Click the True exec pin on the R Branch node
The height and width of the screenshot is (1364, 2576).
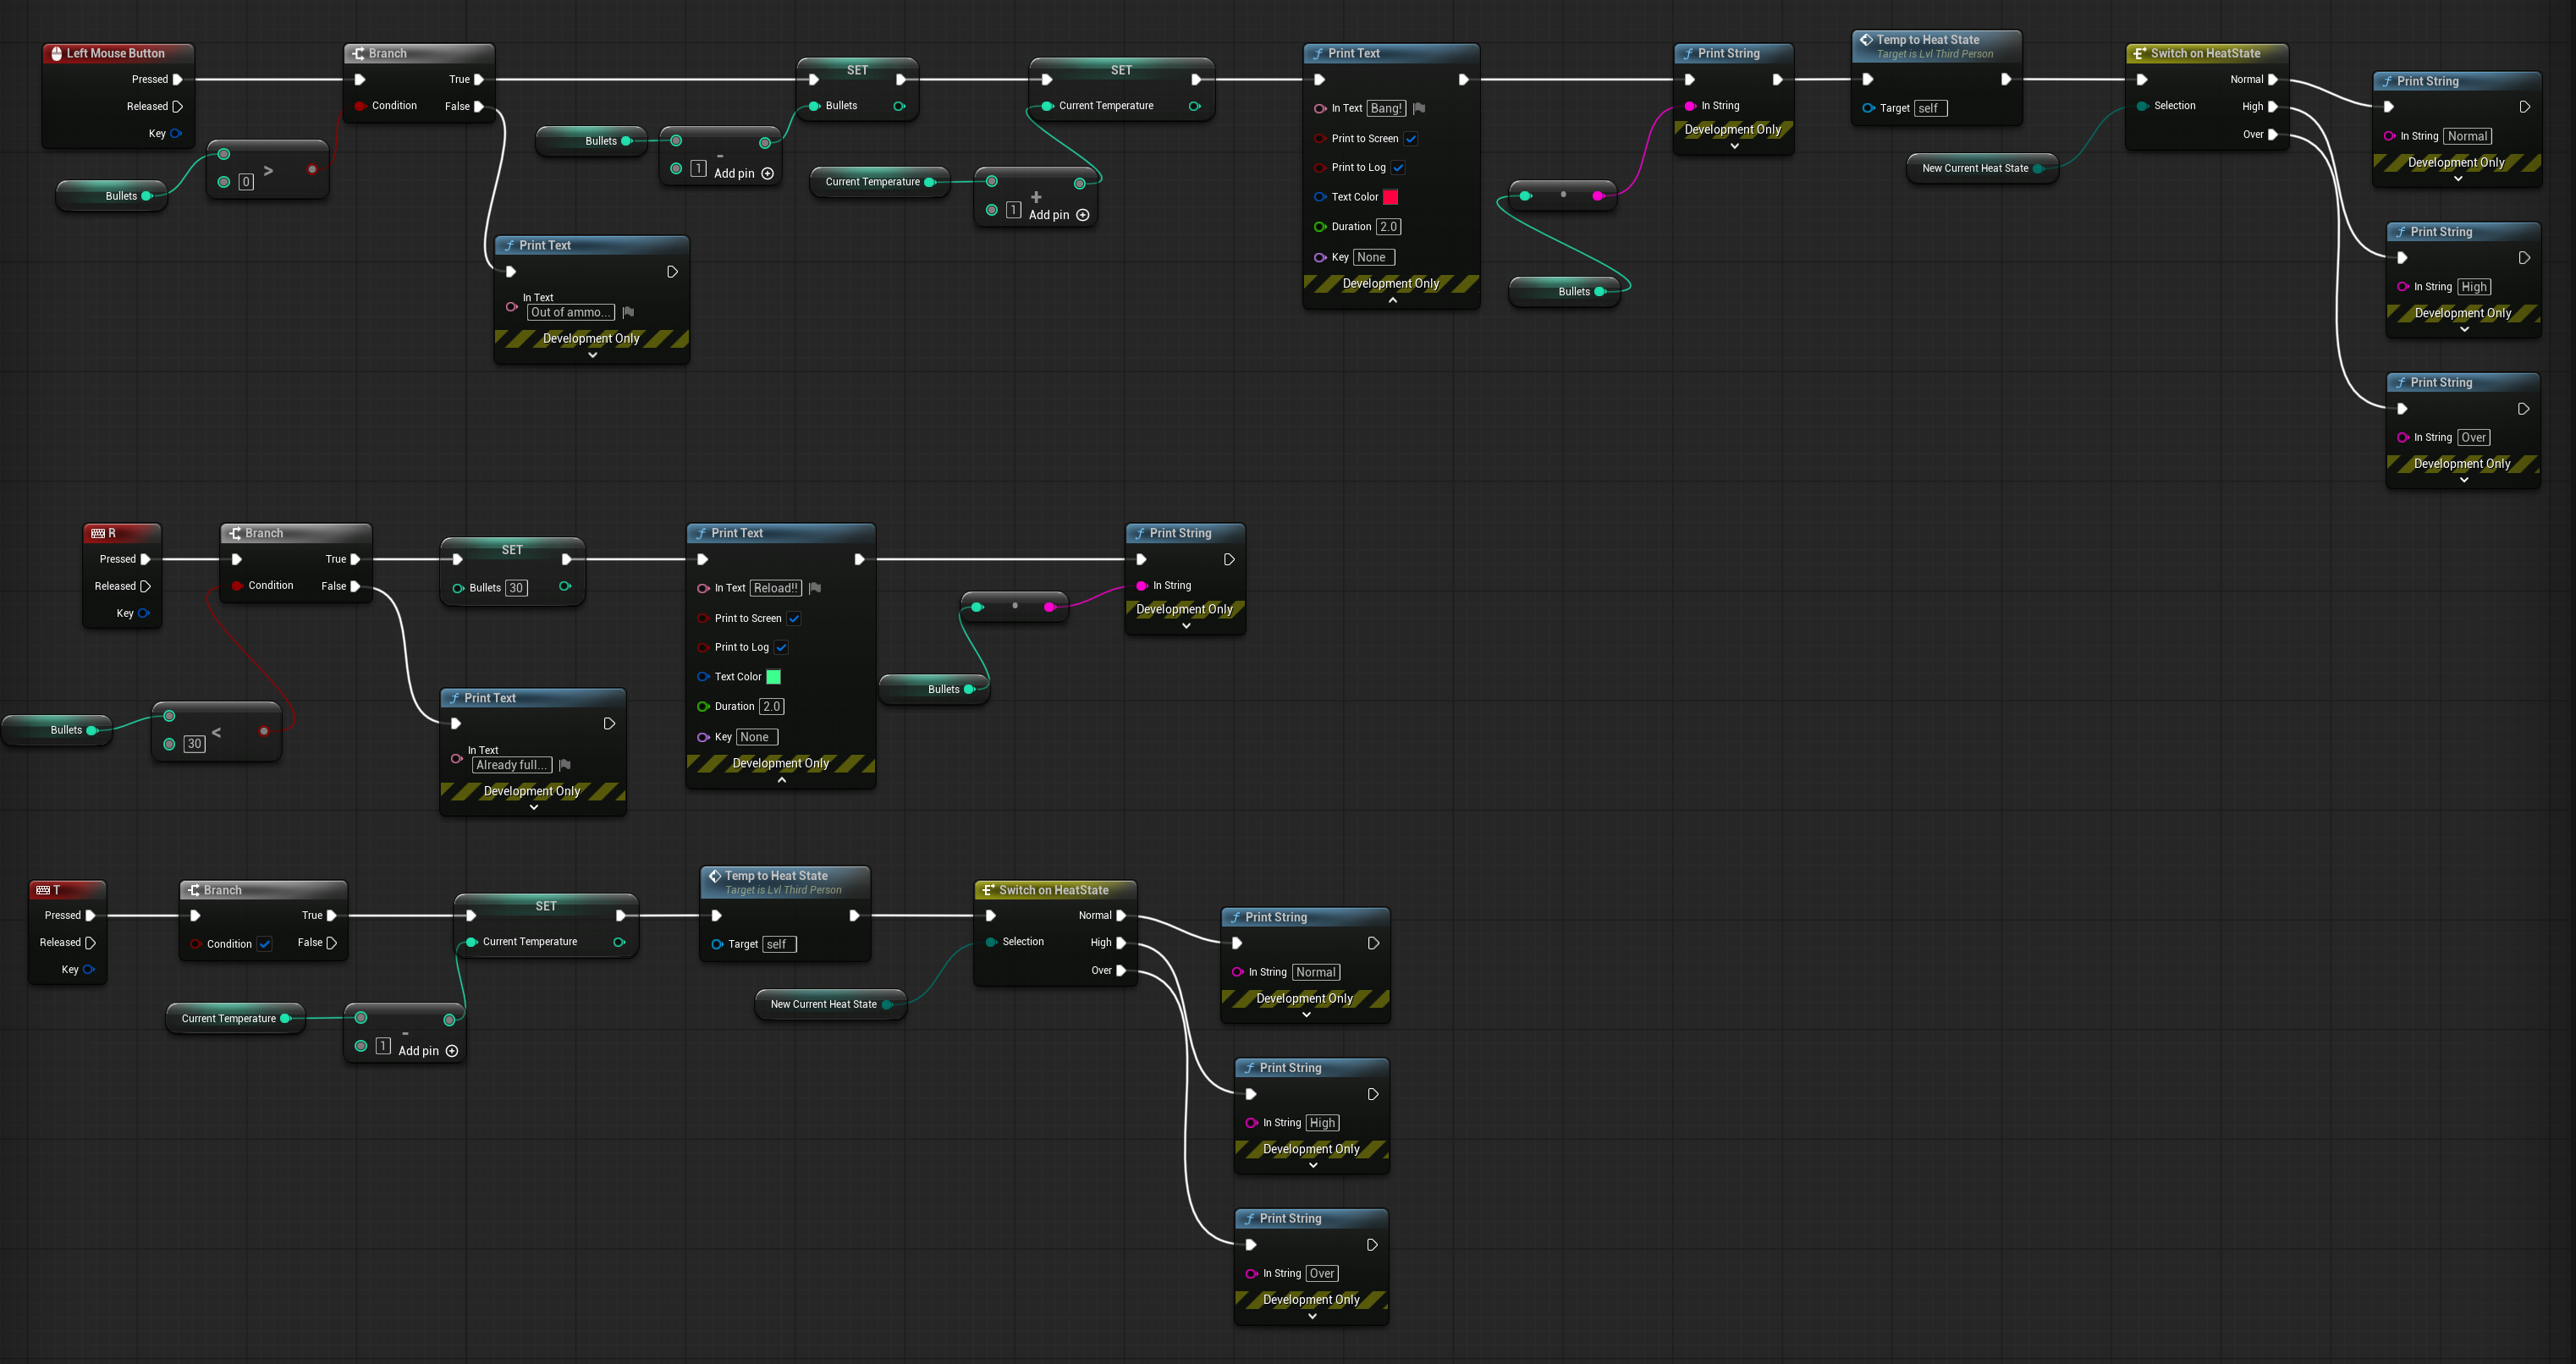(x=355, y=559)
